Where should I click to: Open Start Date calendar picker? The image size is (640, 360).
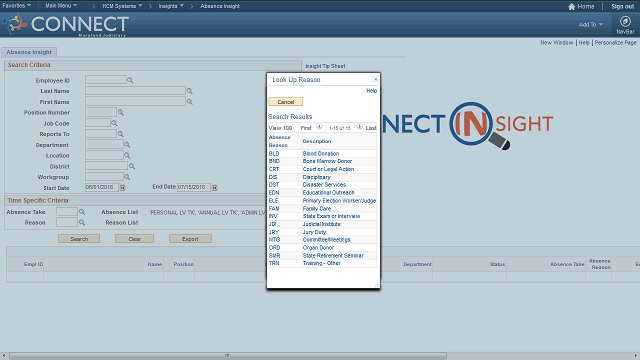coord(122,187)
